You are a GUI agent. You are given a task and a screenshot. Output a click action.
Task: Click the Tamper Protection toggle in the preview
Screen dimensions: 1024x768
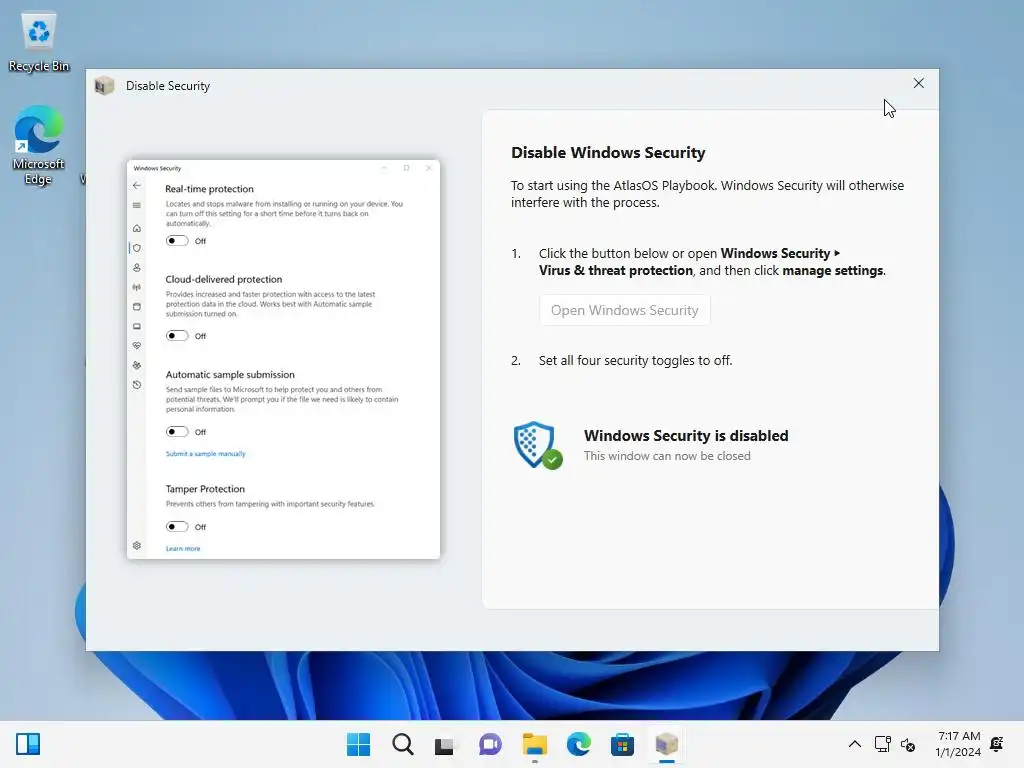177,526
